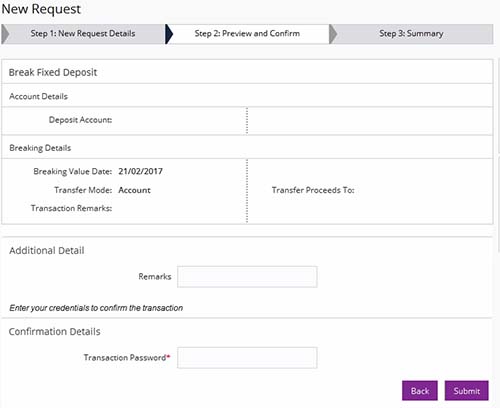Image resolution: width=500 pixels, height=408 pixels.
Task: Focus the Remarks input field
Action: pyautogui.click(x=247, y=277)
